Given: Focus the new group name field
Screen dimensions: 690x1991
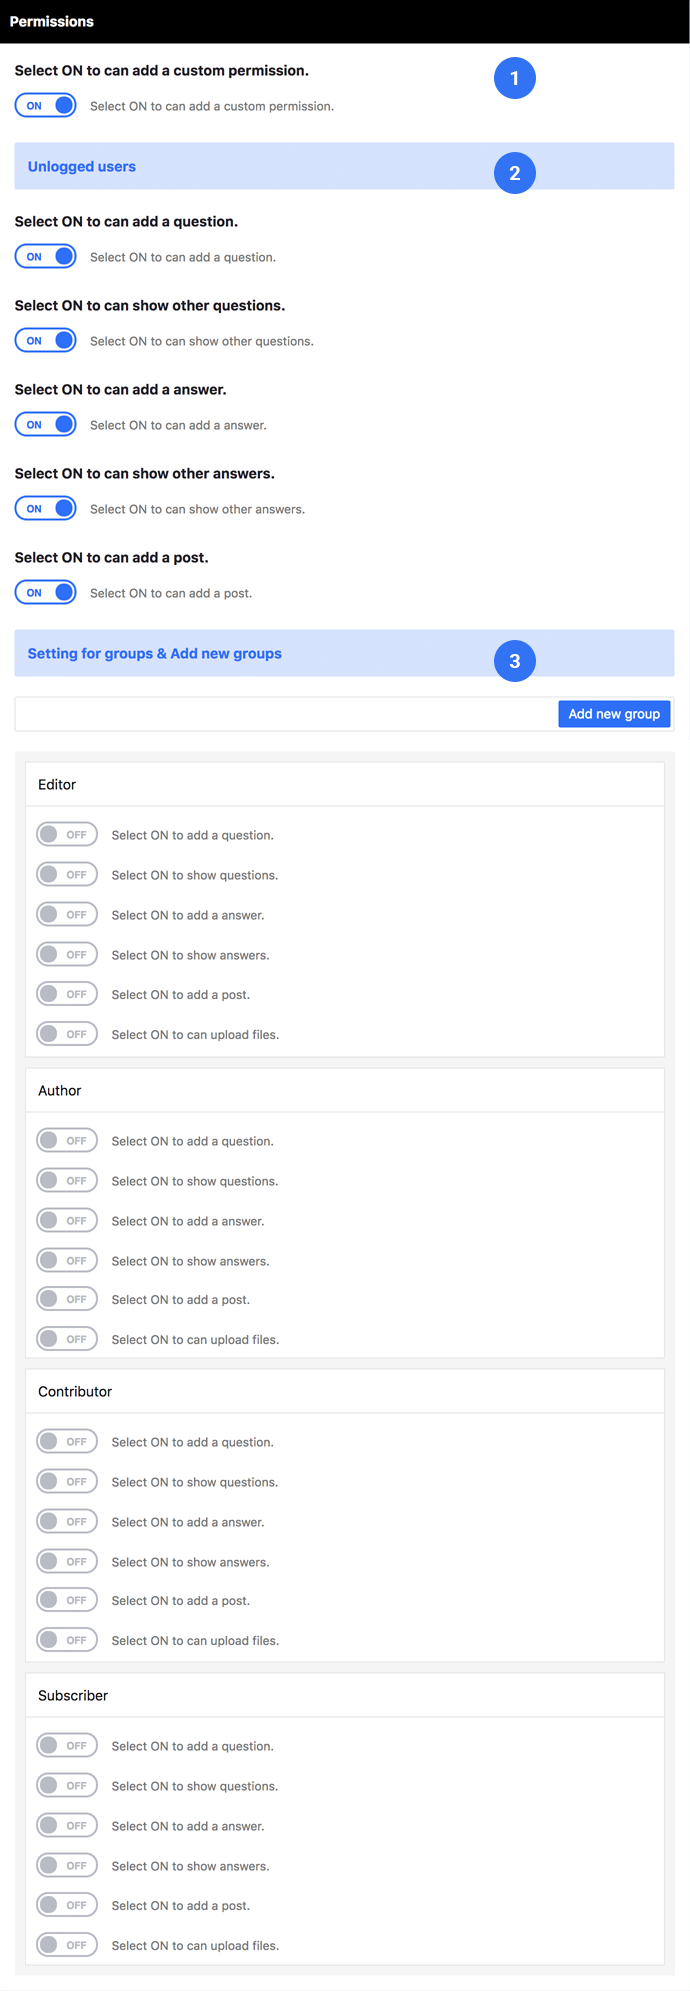Looking at the screenshot, I should [286, 714].
